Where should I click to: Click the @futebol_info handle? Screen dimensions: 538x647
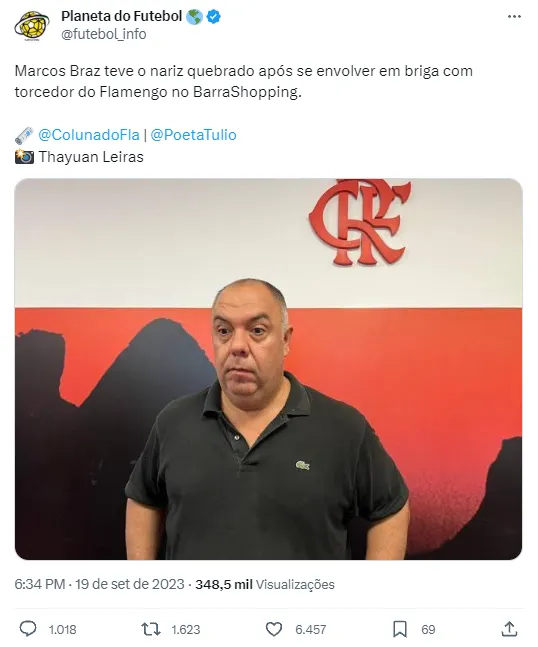tap(104, 34)
